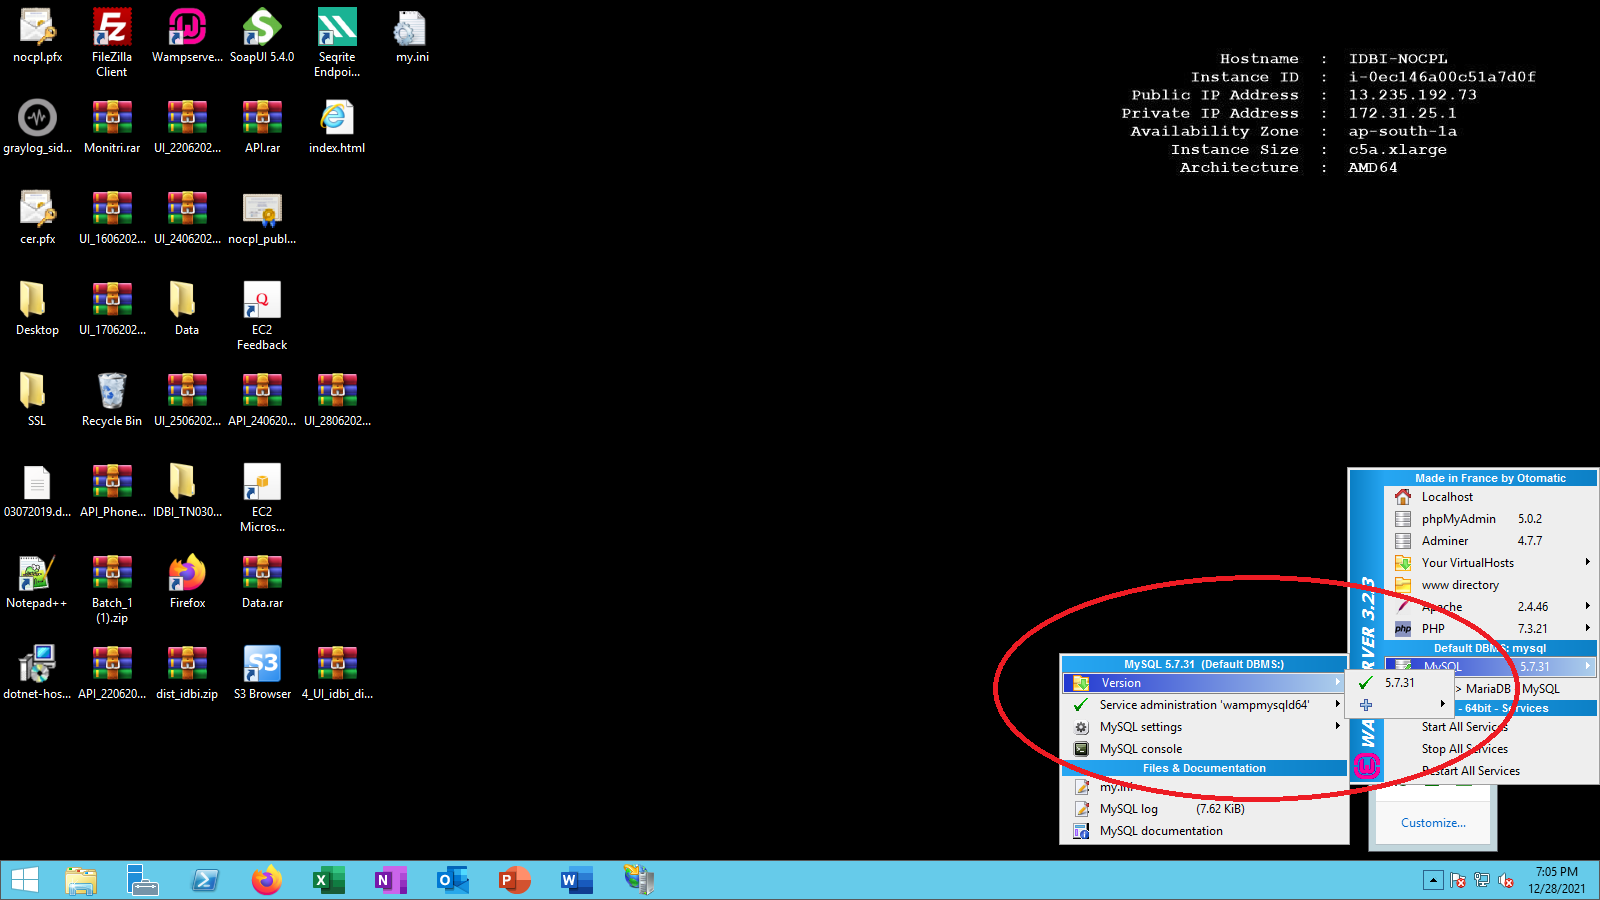
Task: Select the dotnet-hos... installer icon
Action: point(37,673)
